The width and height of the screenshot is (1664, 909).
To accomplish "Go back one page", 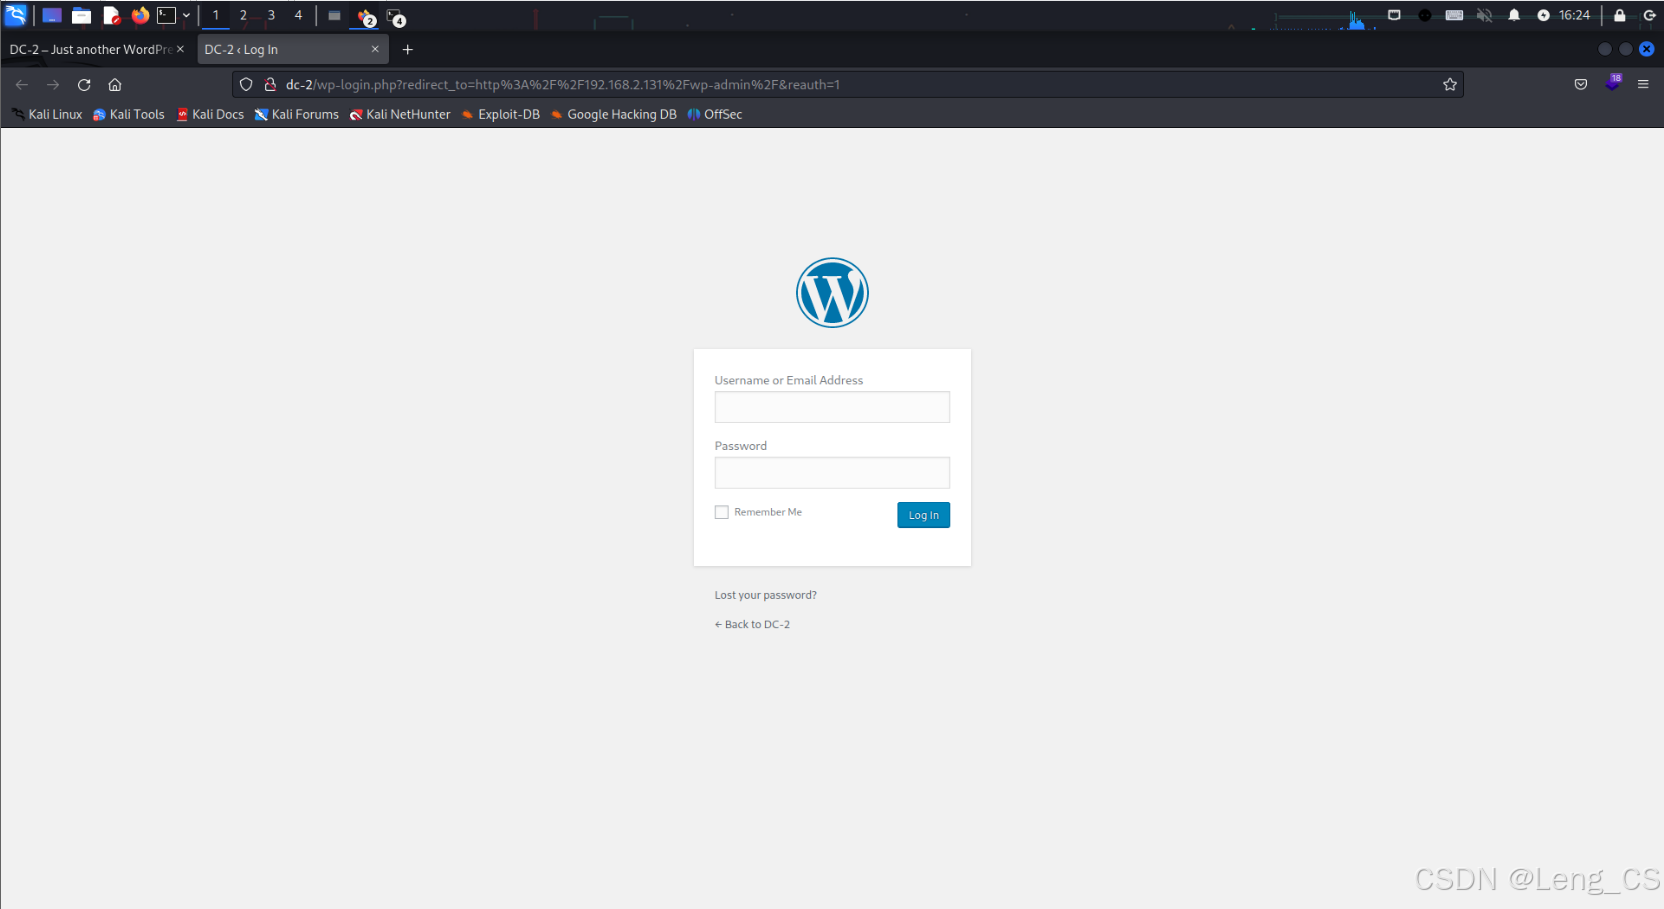I will [22, 85].
